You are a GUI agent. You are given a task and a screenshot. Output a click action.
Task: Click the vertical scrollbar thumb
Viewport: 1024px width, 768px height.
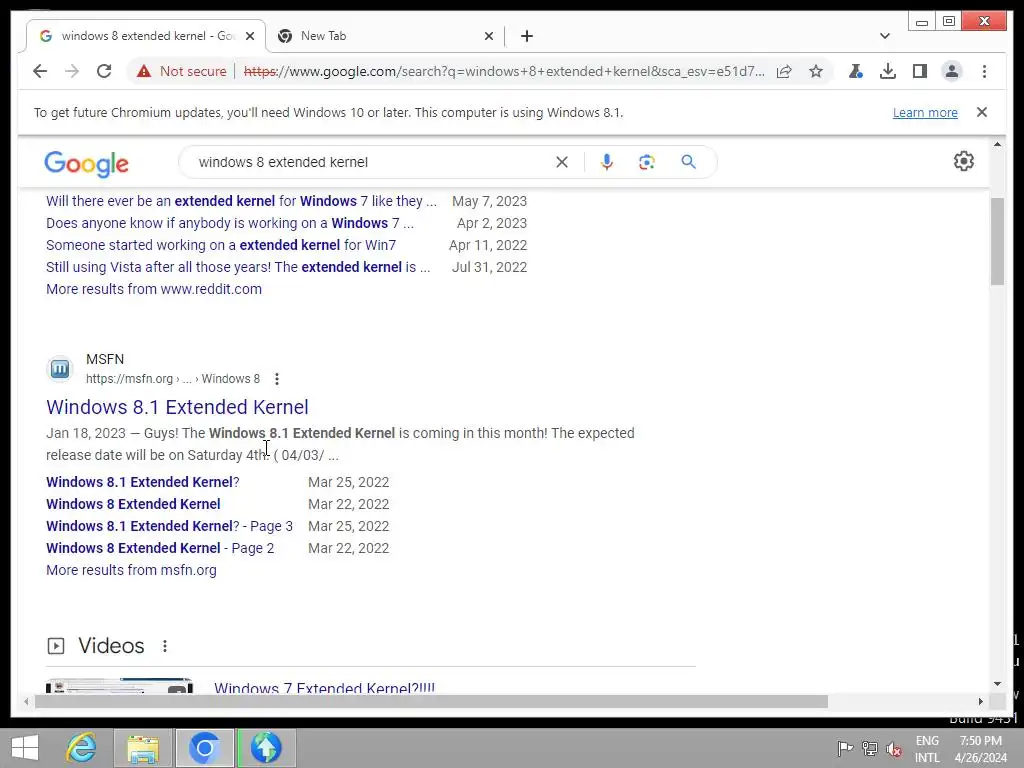997,242
